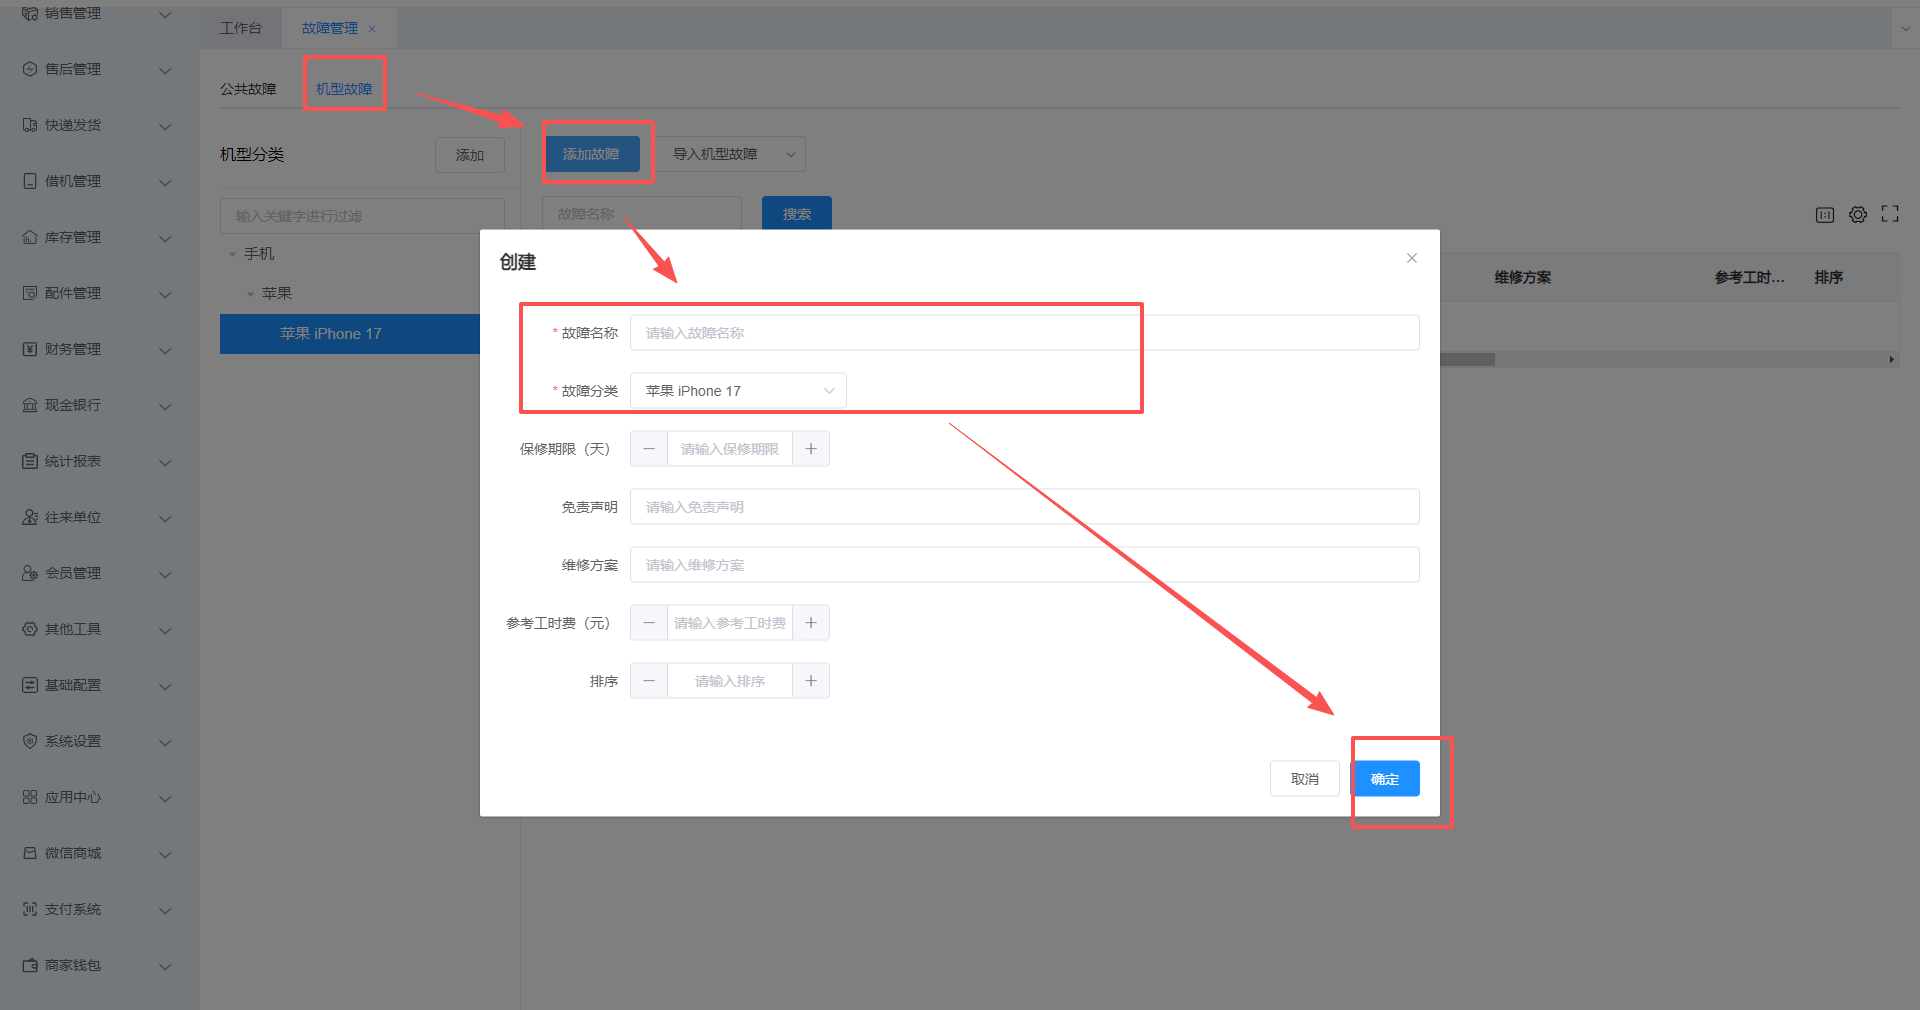Focus the 免责声明 input field
1920x1010 pixels.
(x=1024, y=507)
